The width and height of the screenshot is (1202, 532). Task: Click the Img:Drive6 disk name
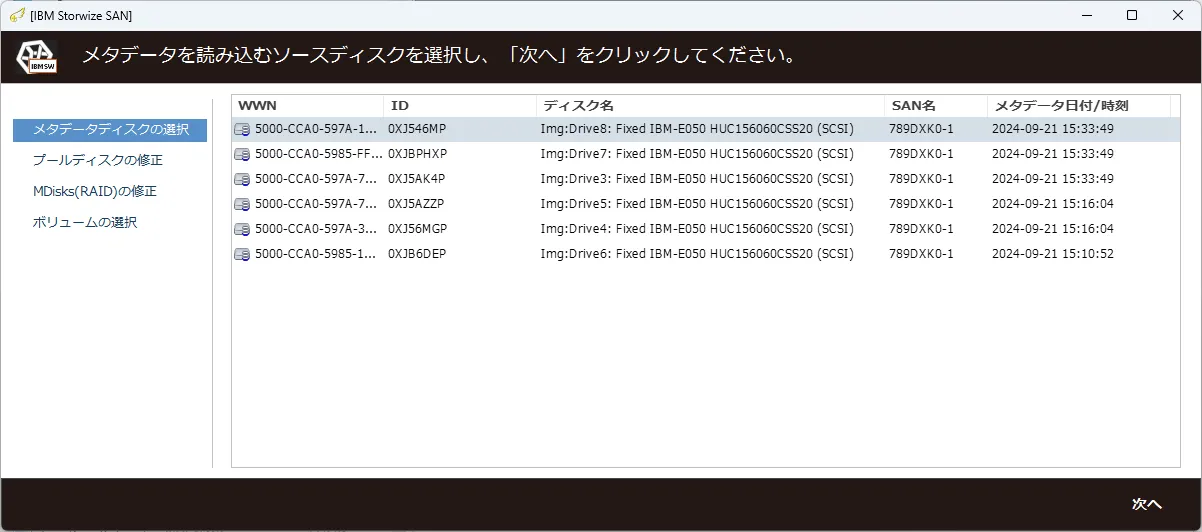pyautogui.click(x=697, y=254)
